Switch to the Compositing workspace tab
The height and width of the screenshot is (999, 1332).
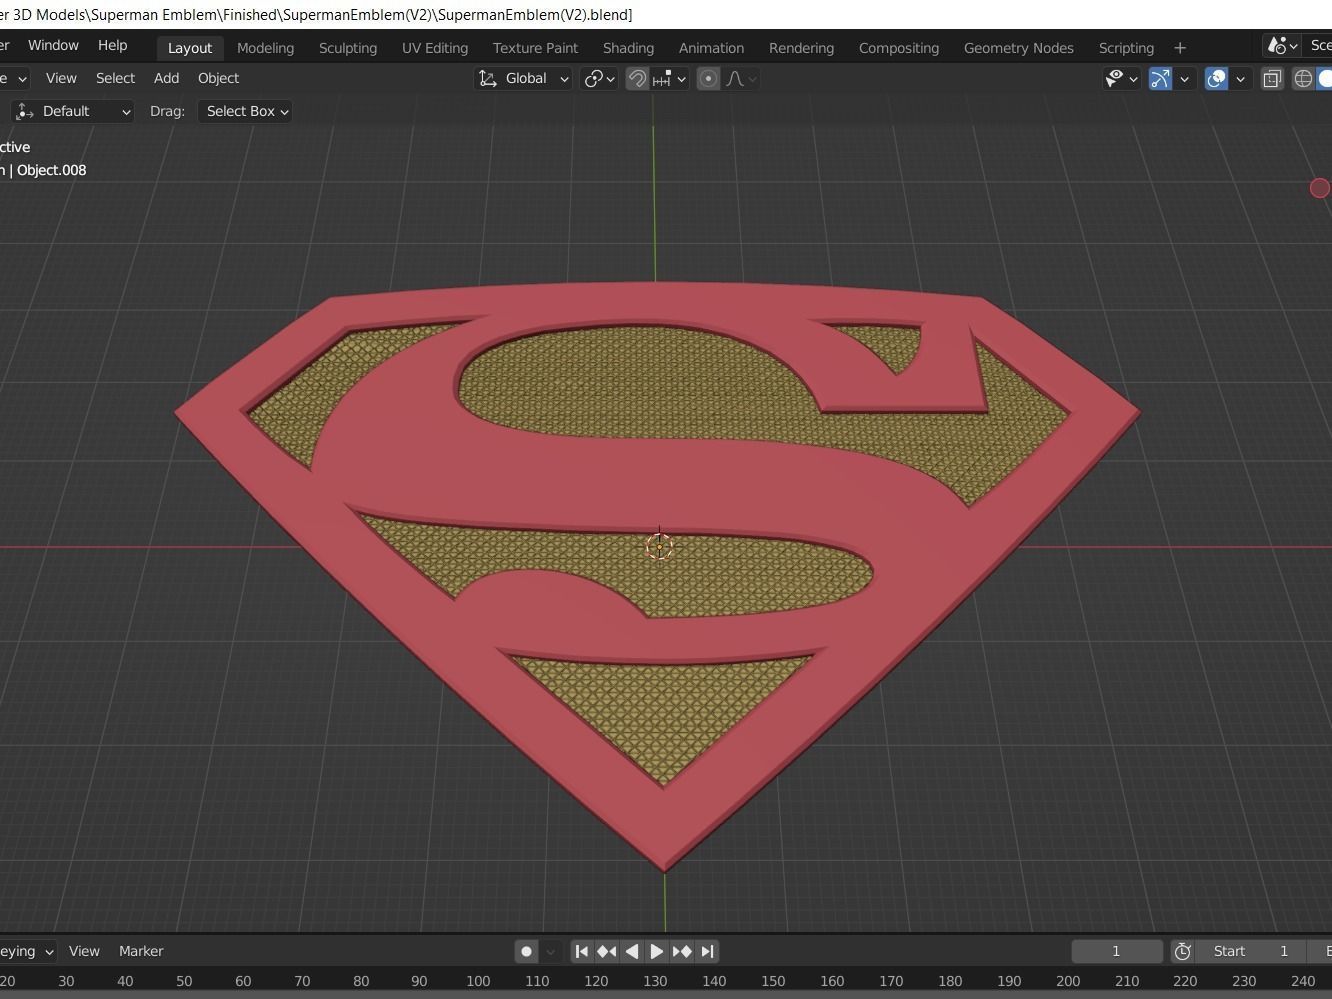(x=899, y=47)
